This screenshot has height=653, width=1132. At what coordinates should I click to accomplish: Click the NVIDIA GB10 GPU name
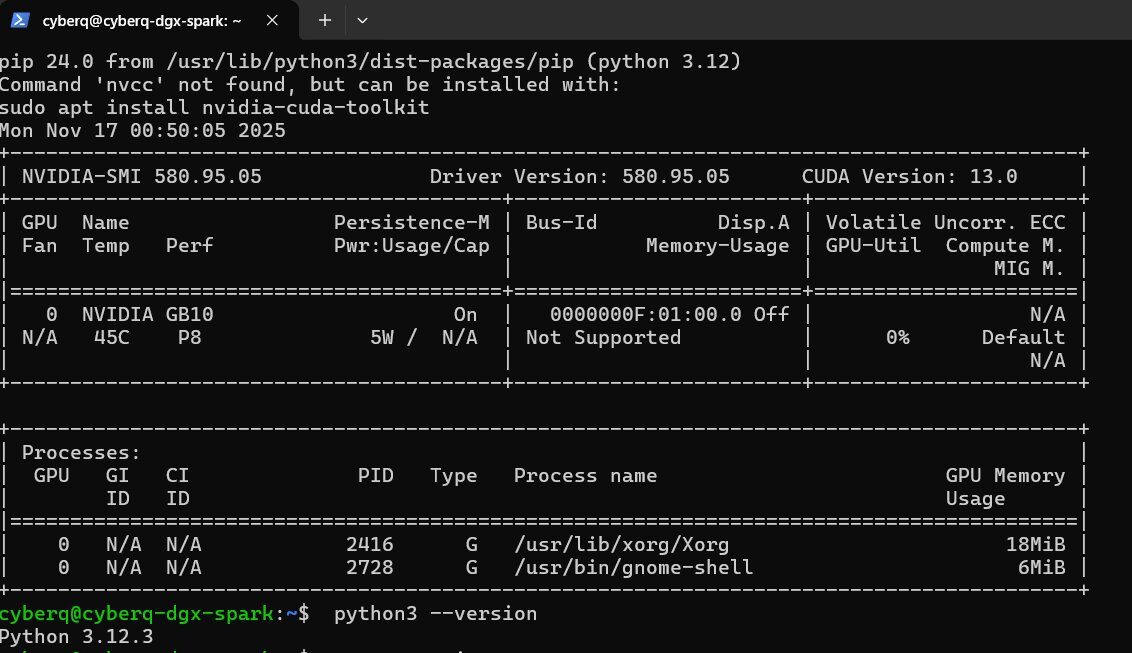[147, 314]
